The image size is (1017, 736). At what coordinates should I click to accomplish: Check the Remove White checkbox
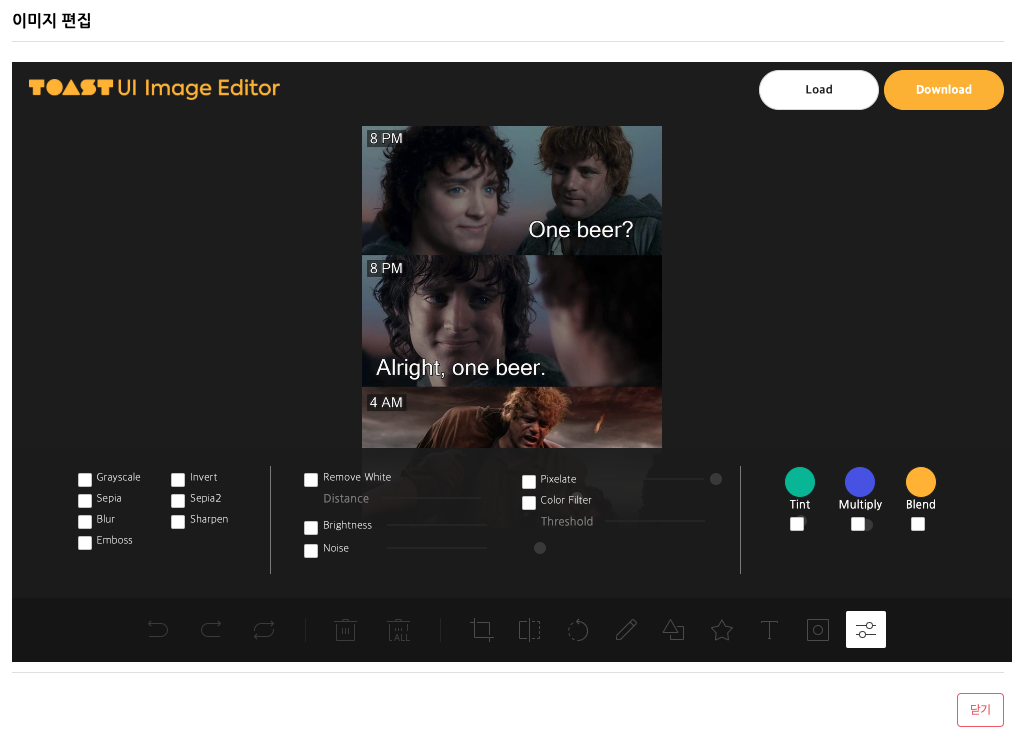311,480
